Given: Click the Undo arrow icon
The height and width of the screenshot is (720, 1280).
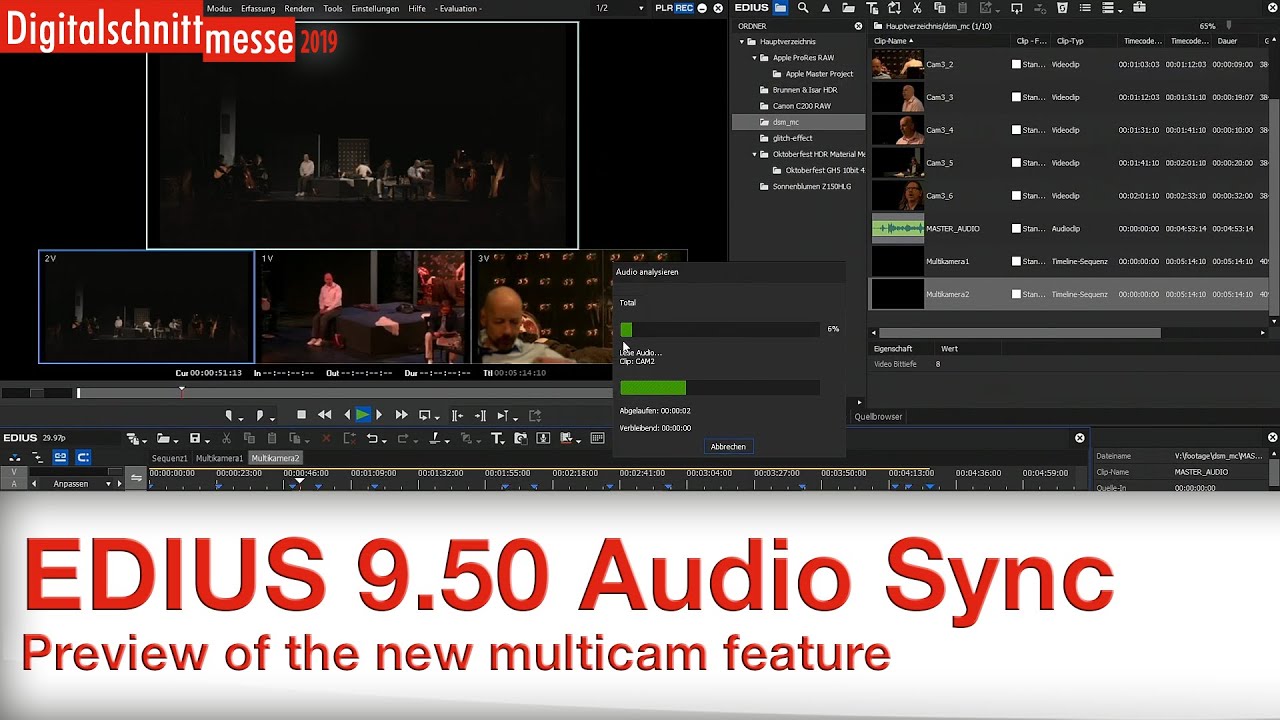Looking at the screenshot, I should tap(372, 438).
